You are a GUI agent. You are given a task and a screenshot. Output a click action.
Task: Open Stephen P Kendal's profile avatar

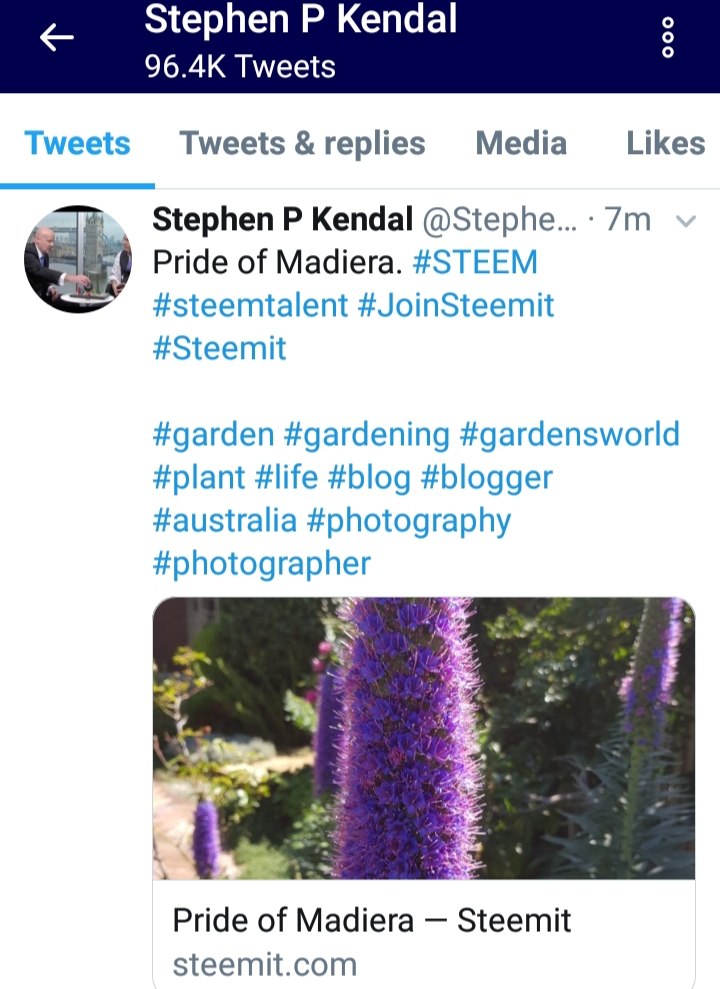78,259
